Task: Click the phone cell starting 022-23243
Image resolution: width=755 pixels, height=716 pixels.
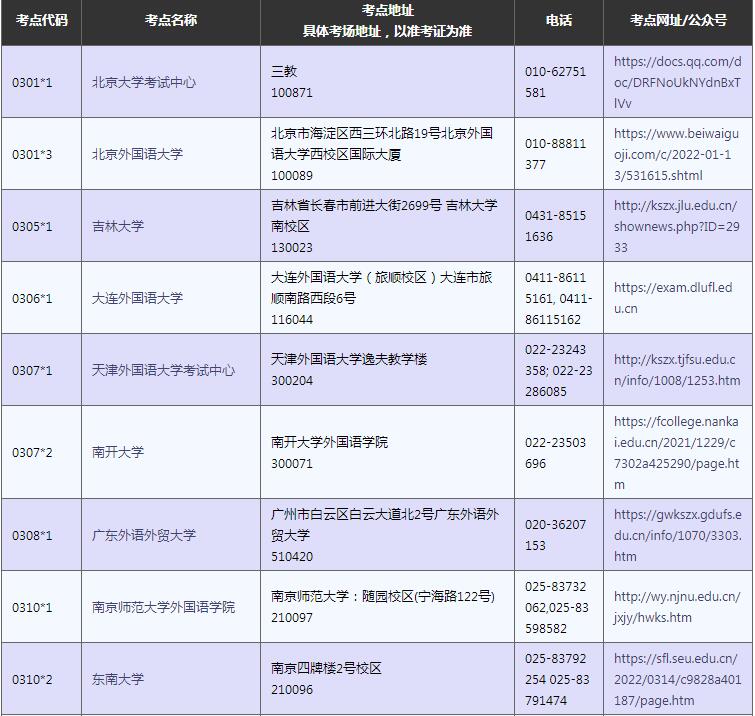Action: pos(559,370)
